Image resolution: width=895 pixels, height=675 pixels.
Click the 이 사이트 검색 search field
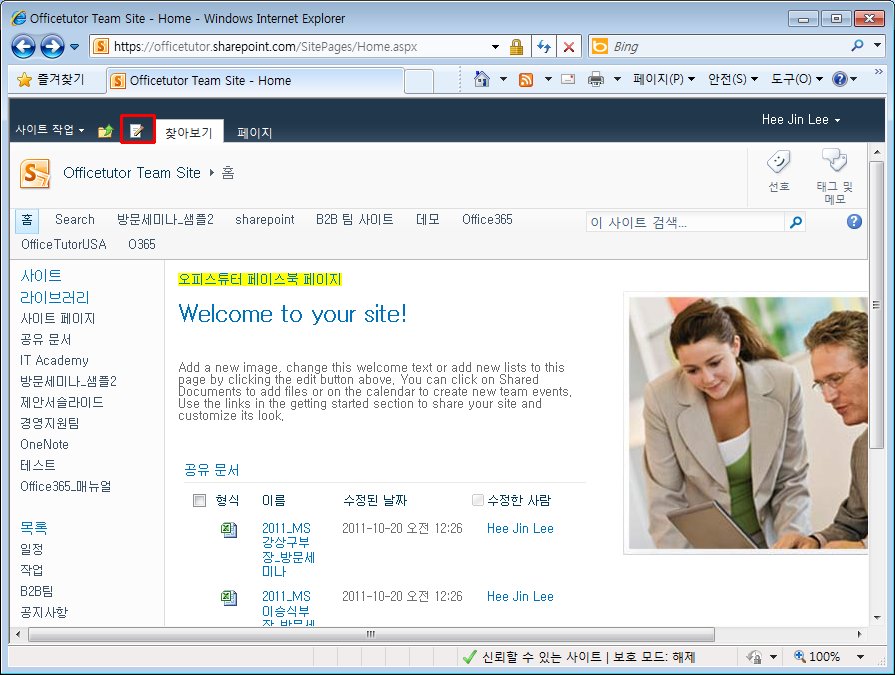[x=685, y=222]
